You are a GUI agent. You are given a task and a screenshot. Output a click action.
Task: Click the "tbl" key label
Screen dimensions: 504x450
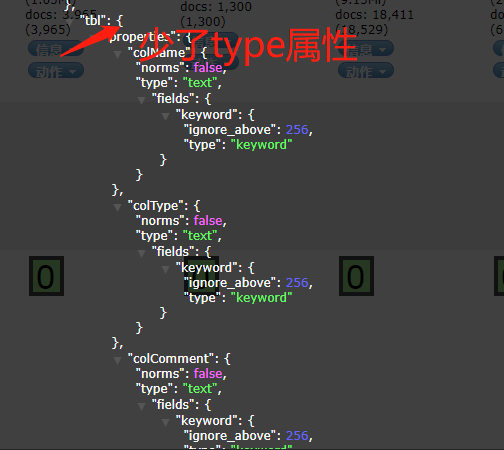point(93,21)
